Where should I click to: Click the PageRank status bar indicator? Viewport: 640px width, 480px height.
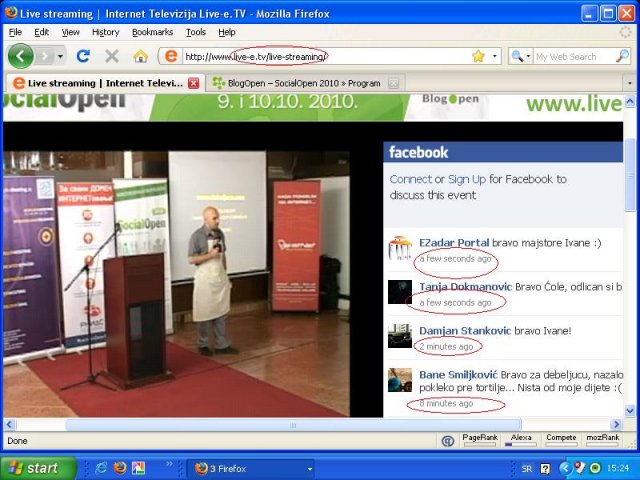tap(480, 440)
